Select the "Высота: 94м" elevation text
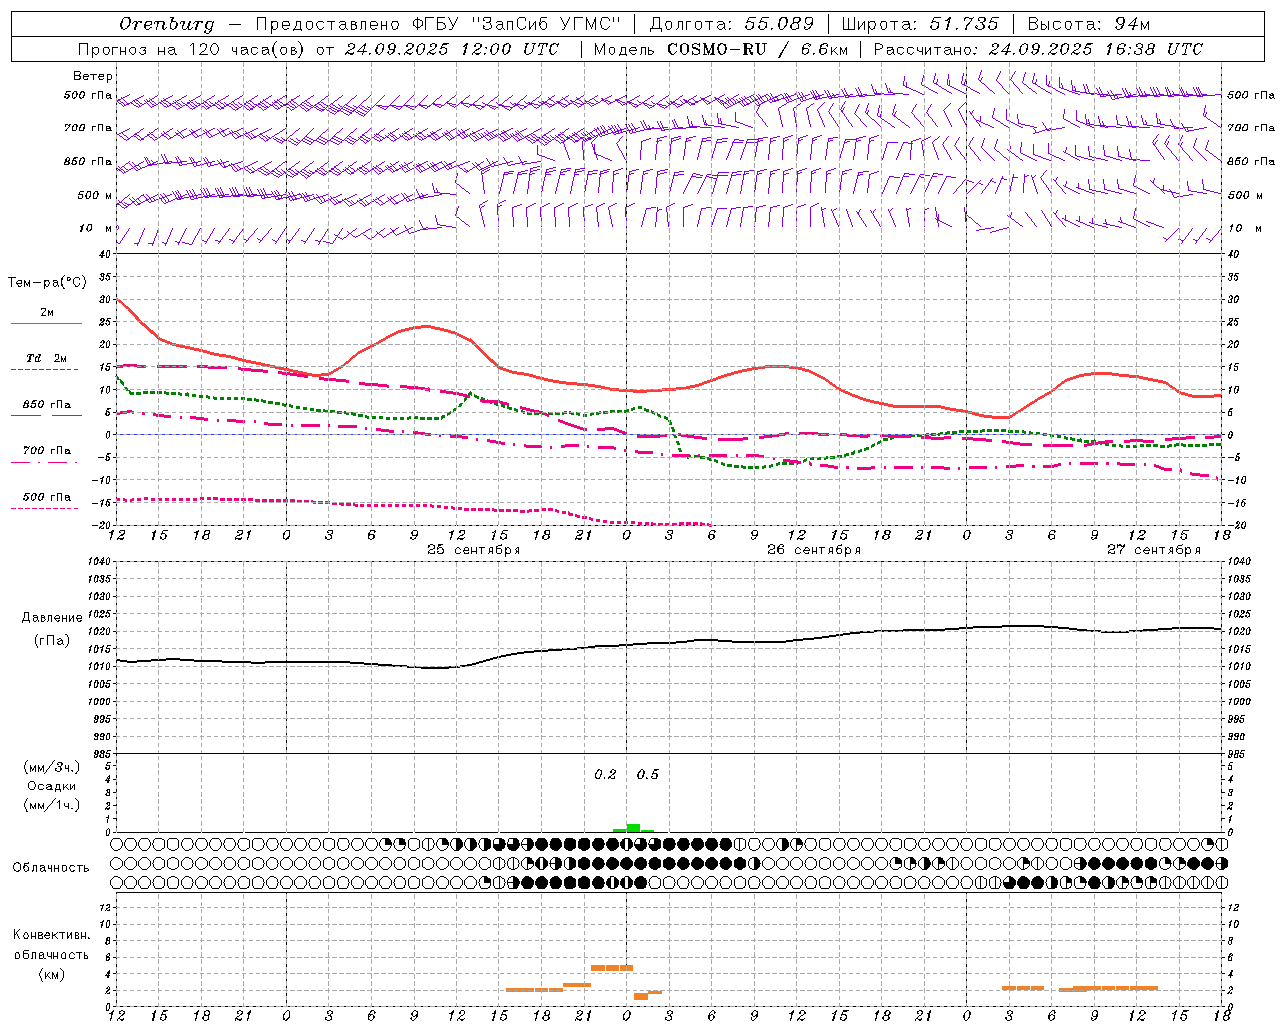The image size is (1280, 1024). pyautogui.click(x=1089, y=24)
